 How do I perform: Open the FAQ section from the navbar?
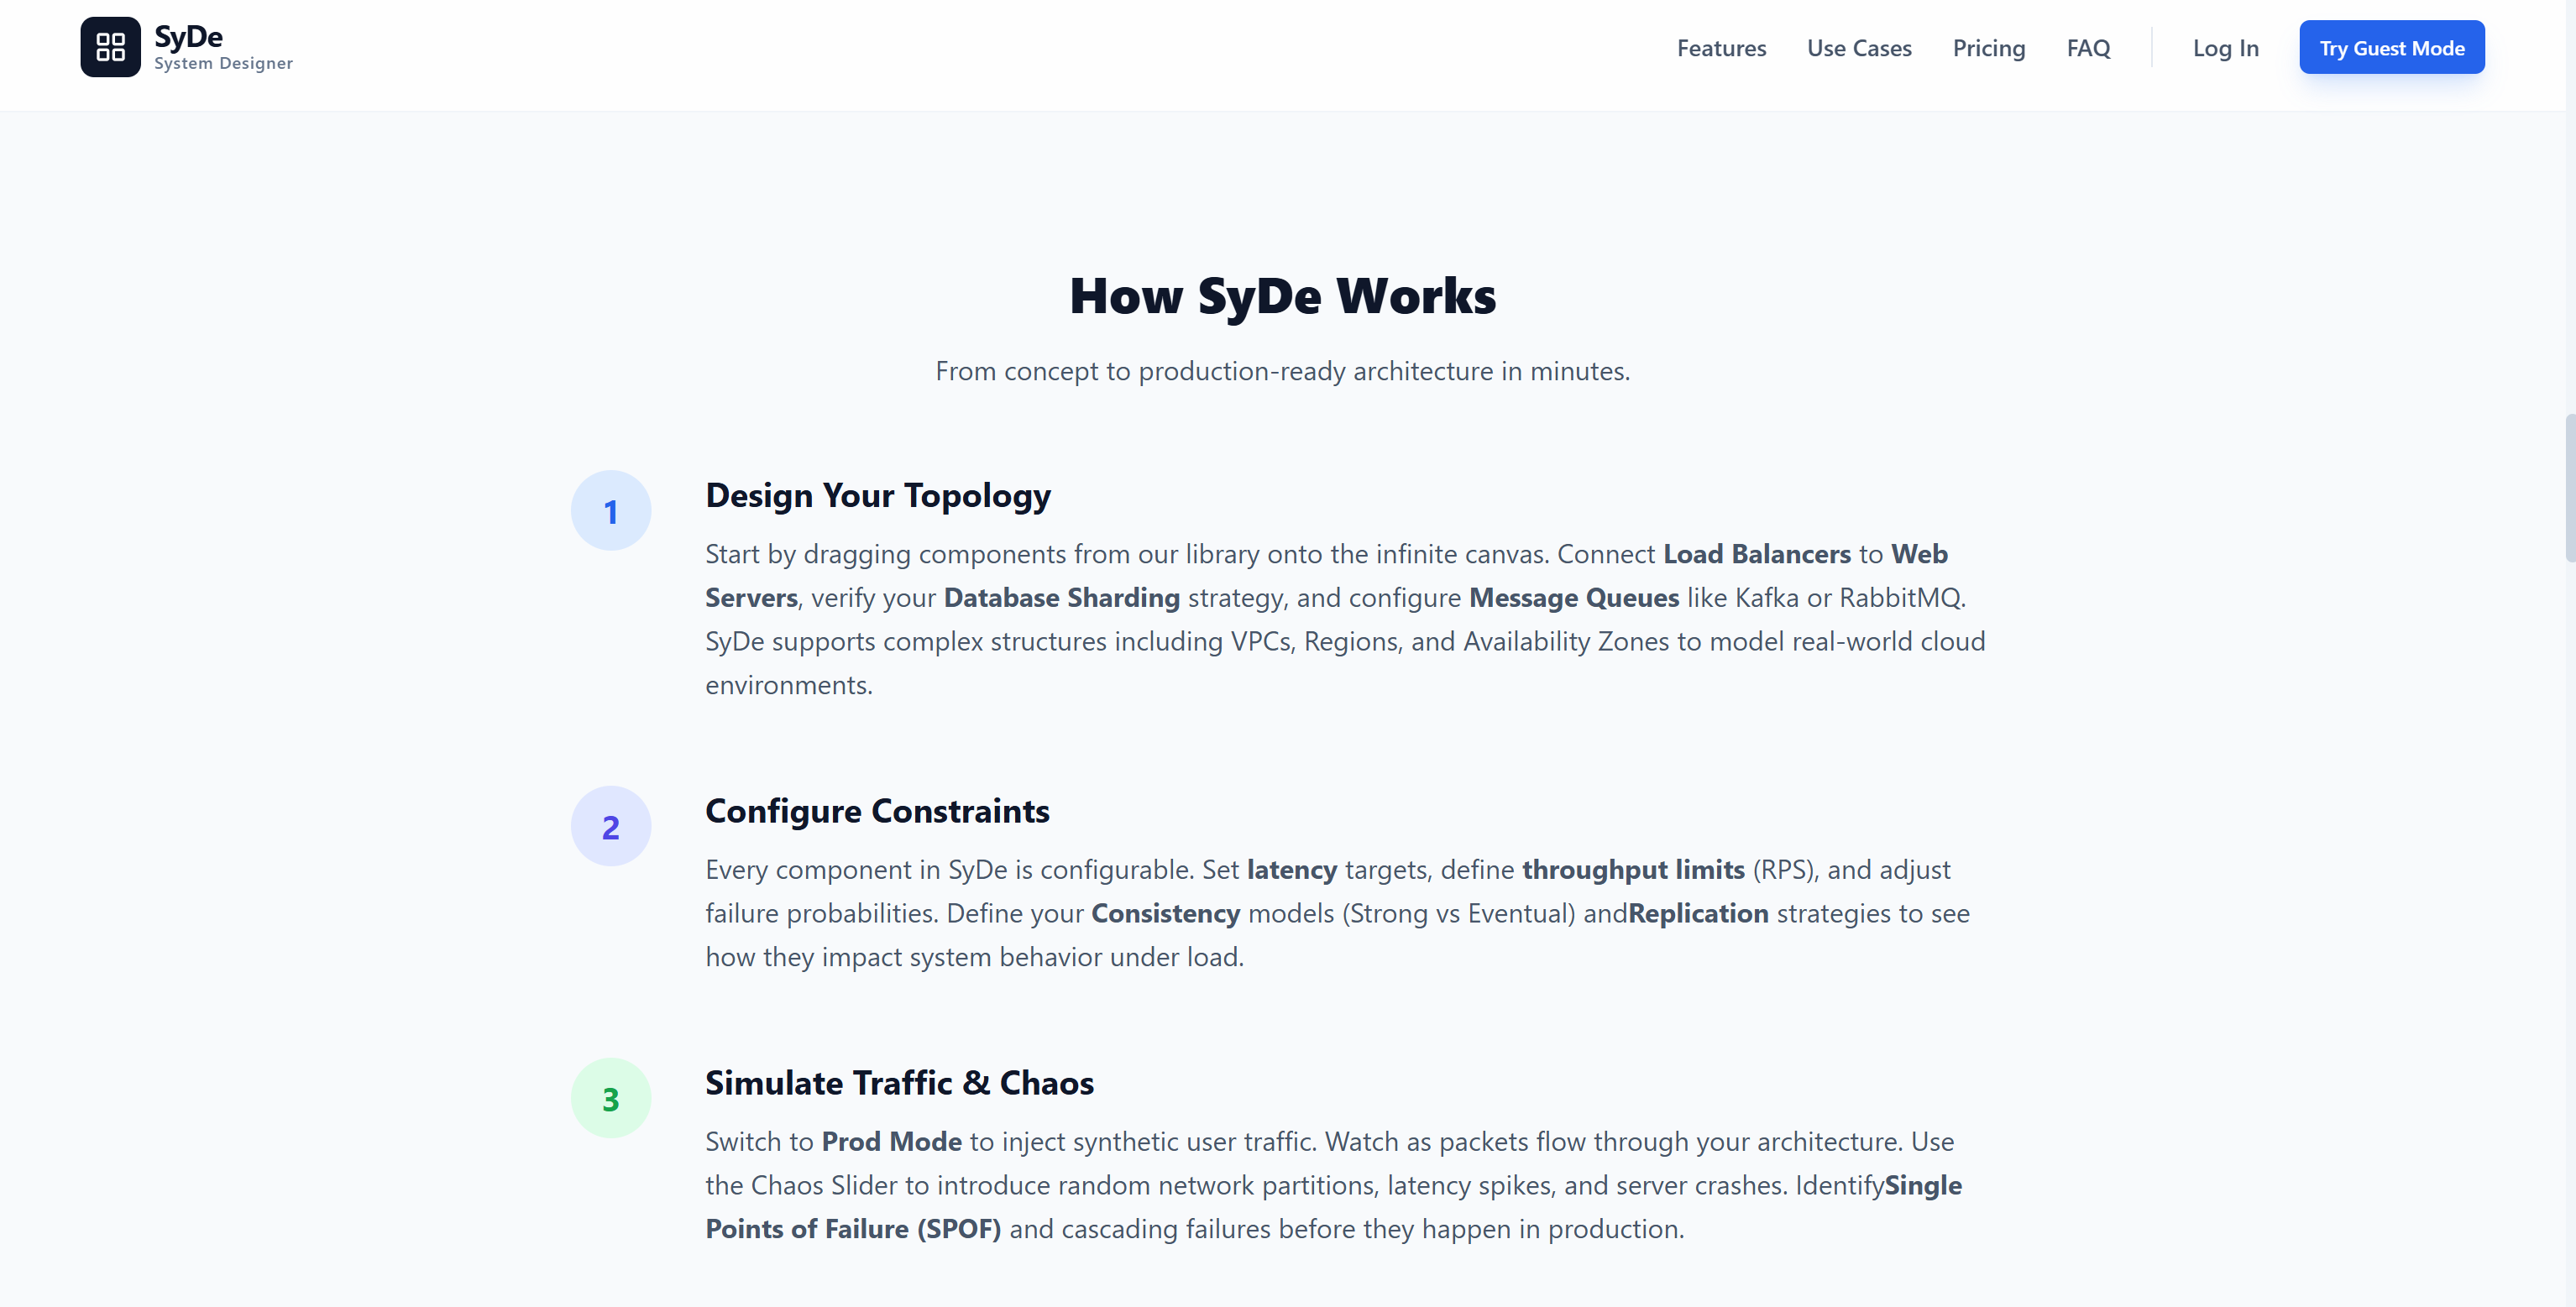(x=2089, y=48)
